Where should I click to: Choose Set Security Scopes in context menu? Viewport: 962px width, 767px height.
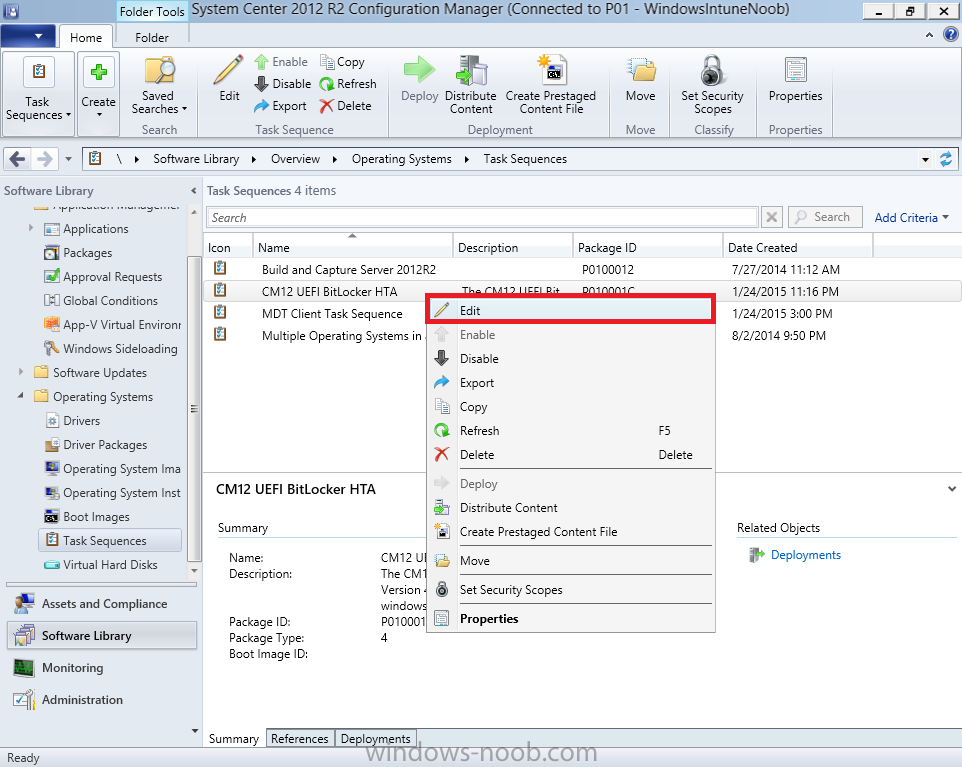pos(571,589)
